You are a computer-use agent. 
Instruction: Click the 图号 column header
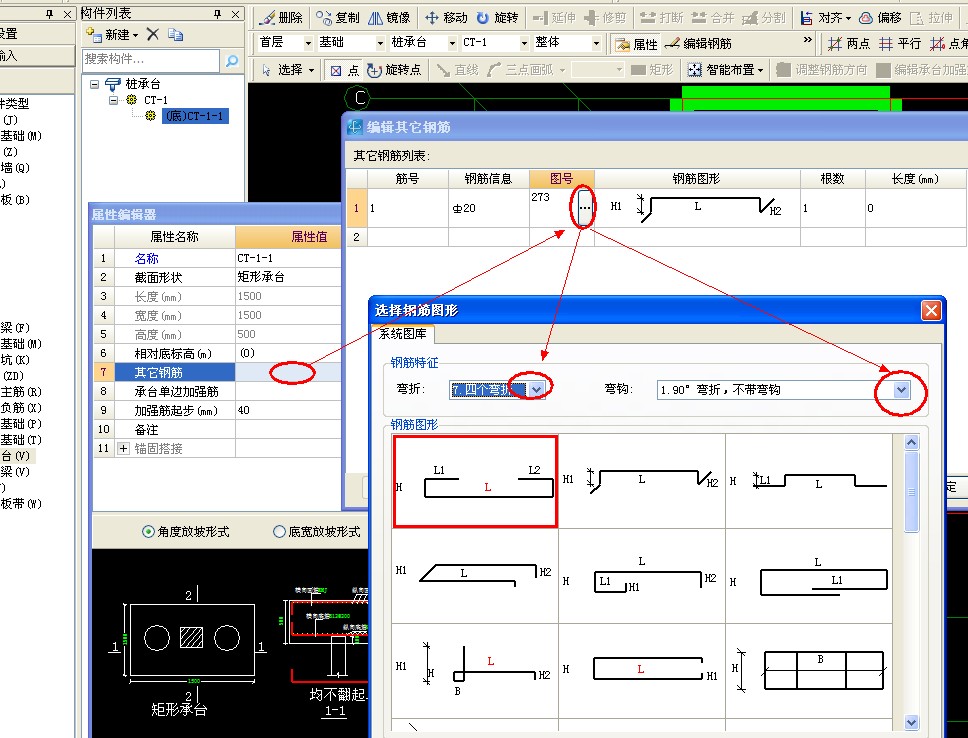click(562, 178)
